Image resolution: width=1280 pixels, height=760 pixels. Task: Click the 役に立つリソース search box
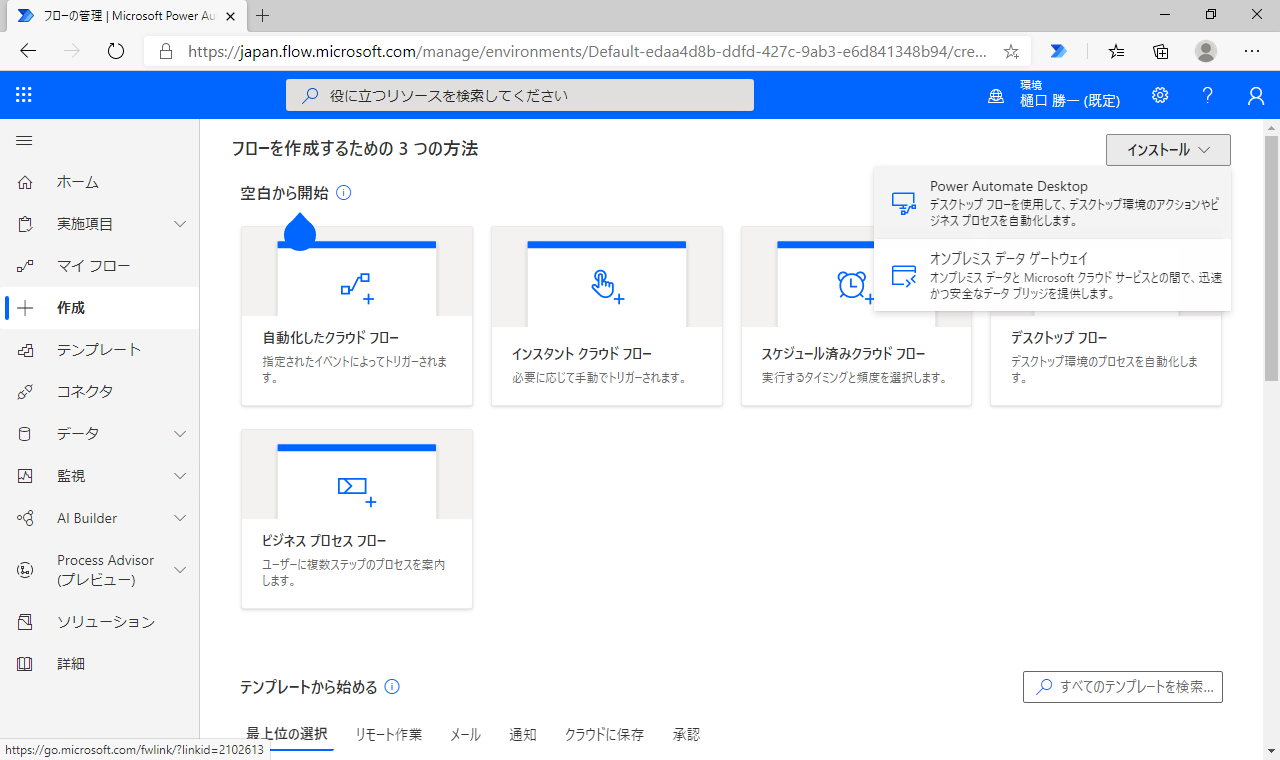520,95
